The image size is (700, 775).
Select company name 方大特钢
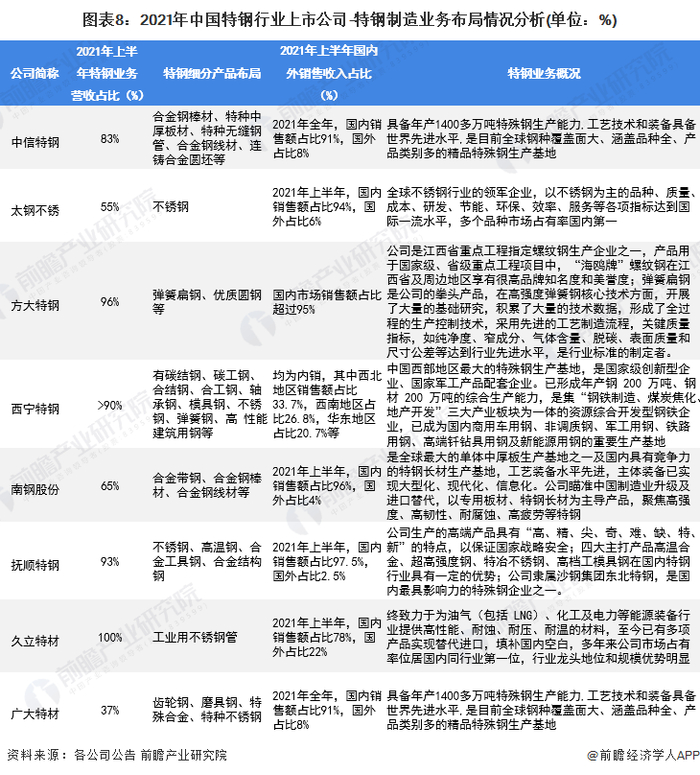tap(35, 305)
